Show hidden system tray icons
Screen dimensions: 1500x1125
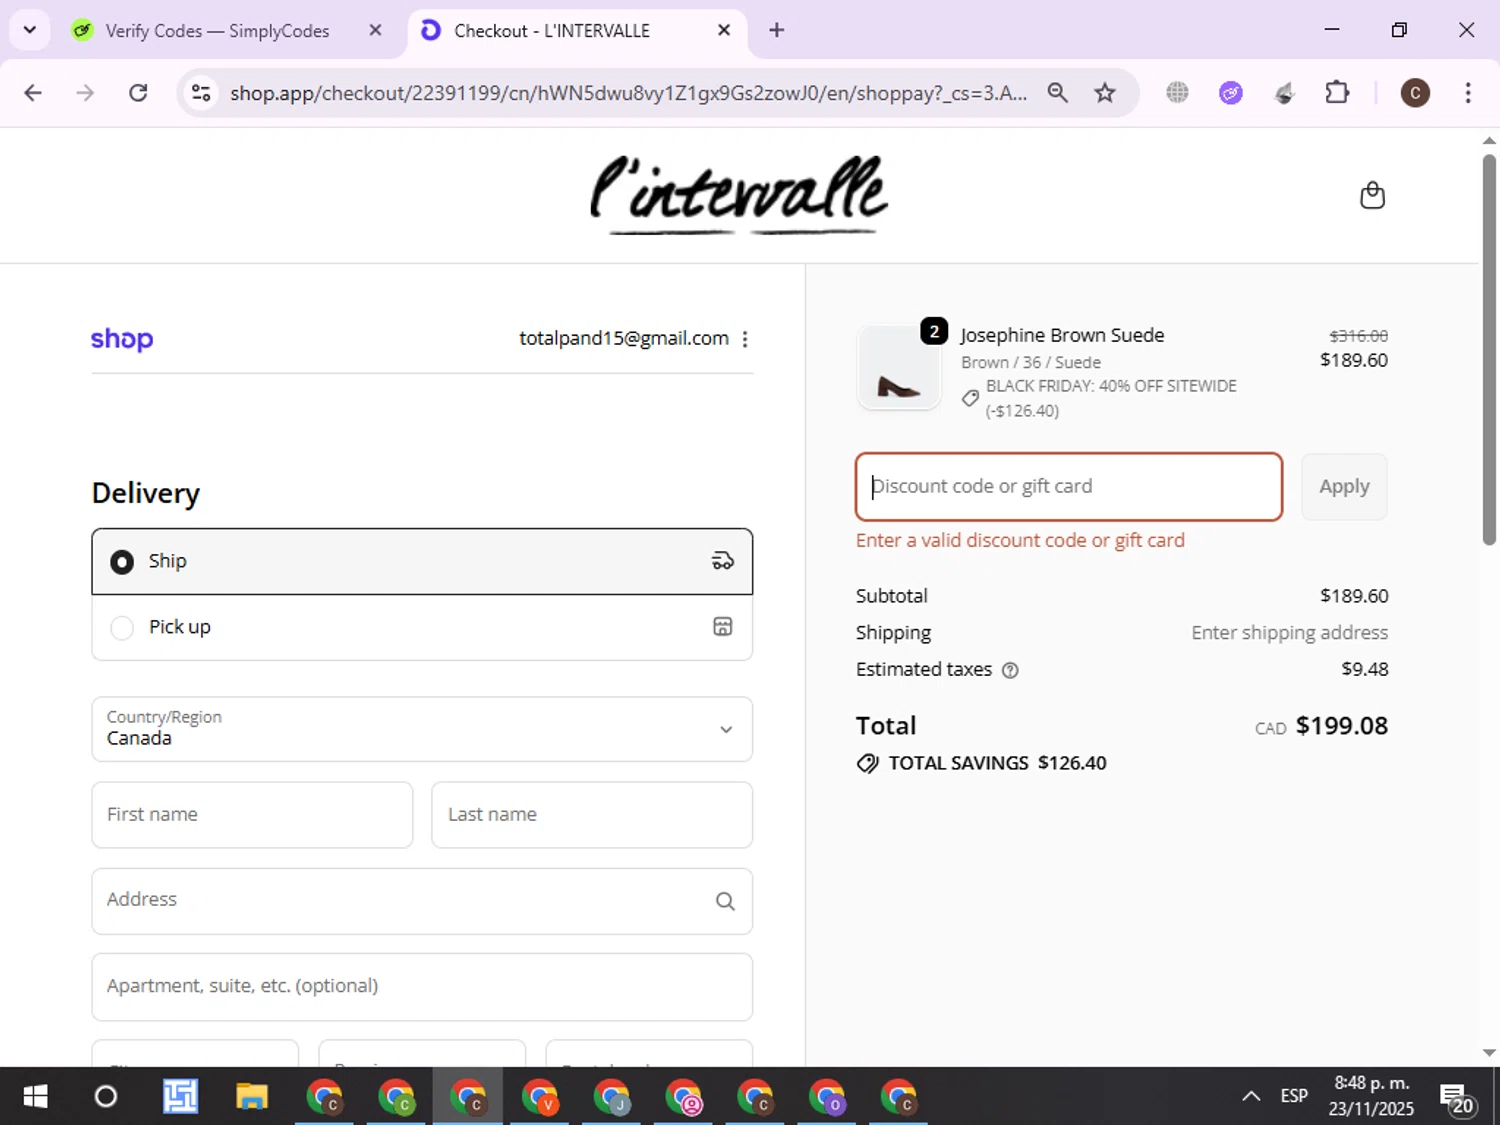pyautogui.click(x=1251, y=1097)
